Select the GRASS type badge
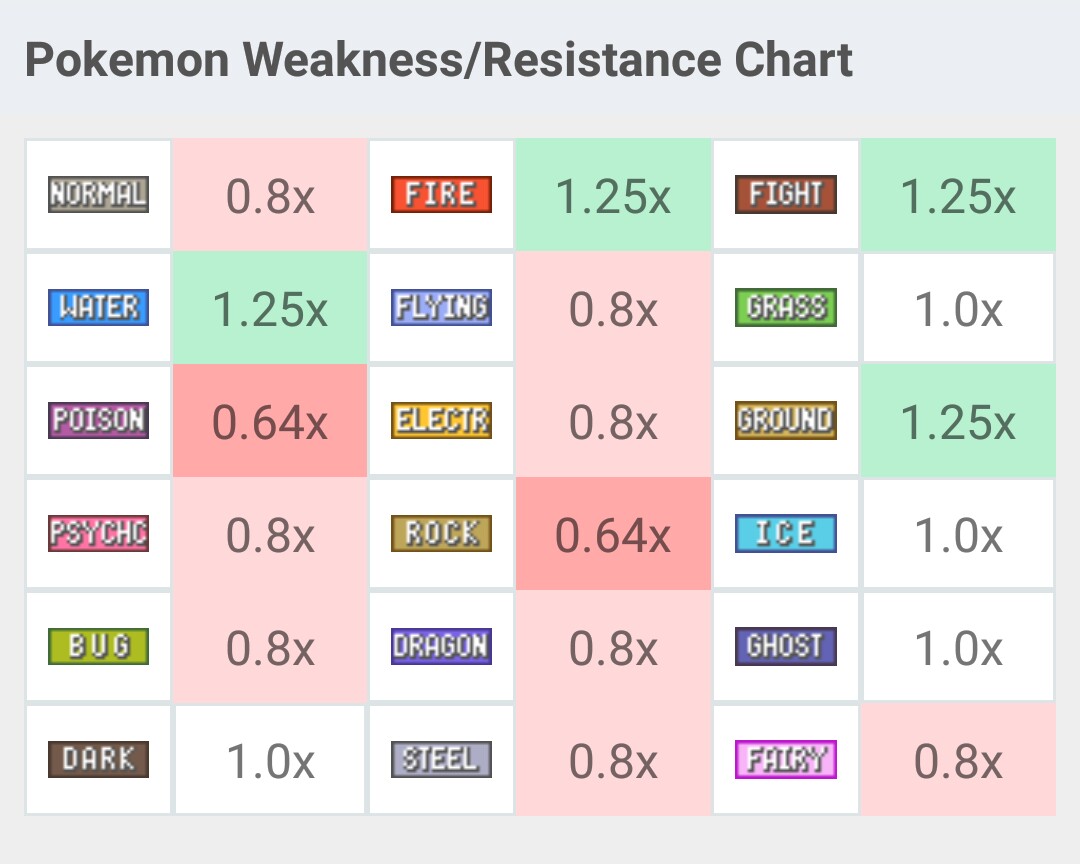 click(785, 307)
